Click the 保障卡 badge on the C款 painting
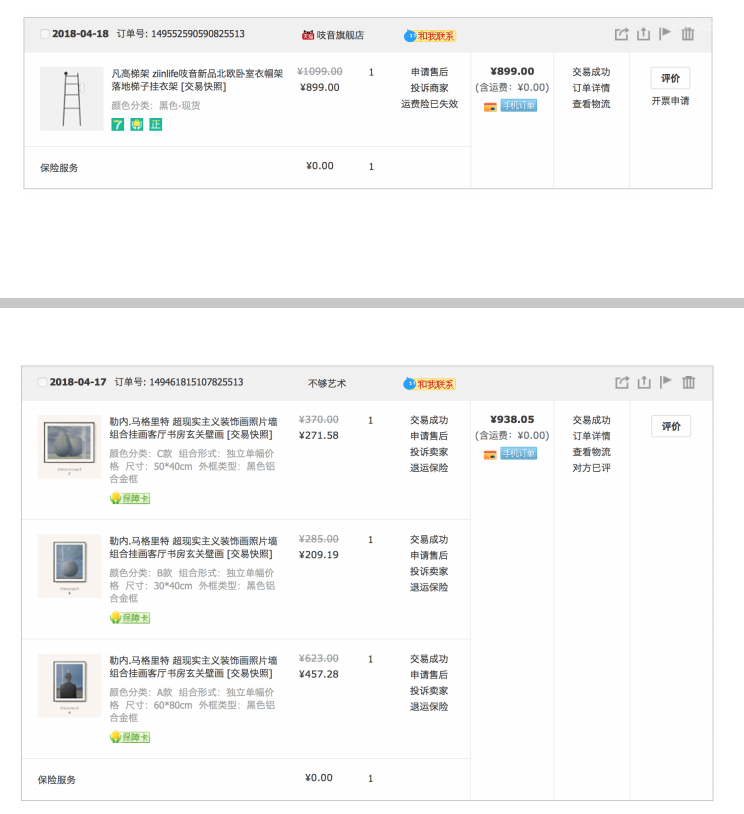This screenshot has height=814, width=744. tap(130, 498)
